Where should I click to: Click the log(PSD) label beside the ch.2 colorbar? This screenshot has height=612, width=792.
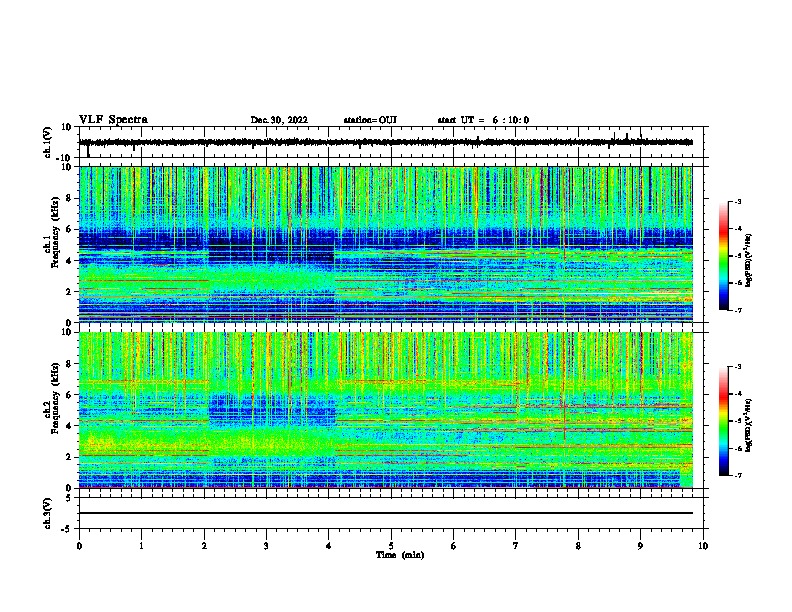point(749,425)
